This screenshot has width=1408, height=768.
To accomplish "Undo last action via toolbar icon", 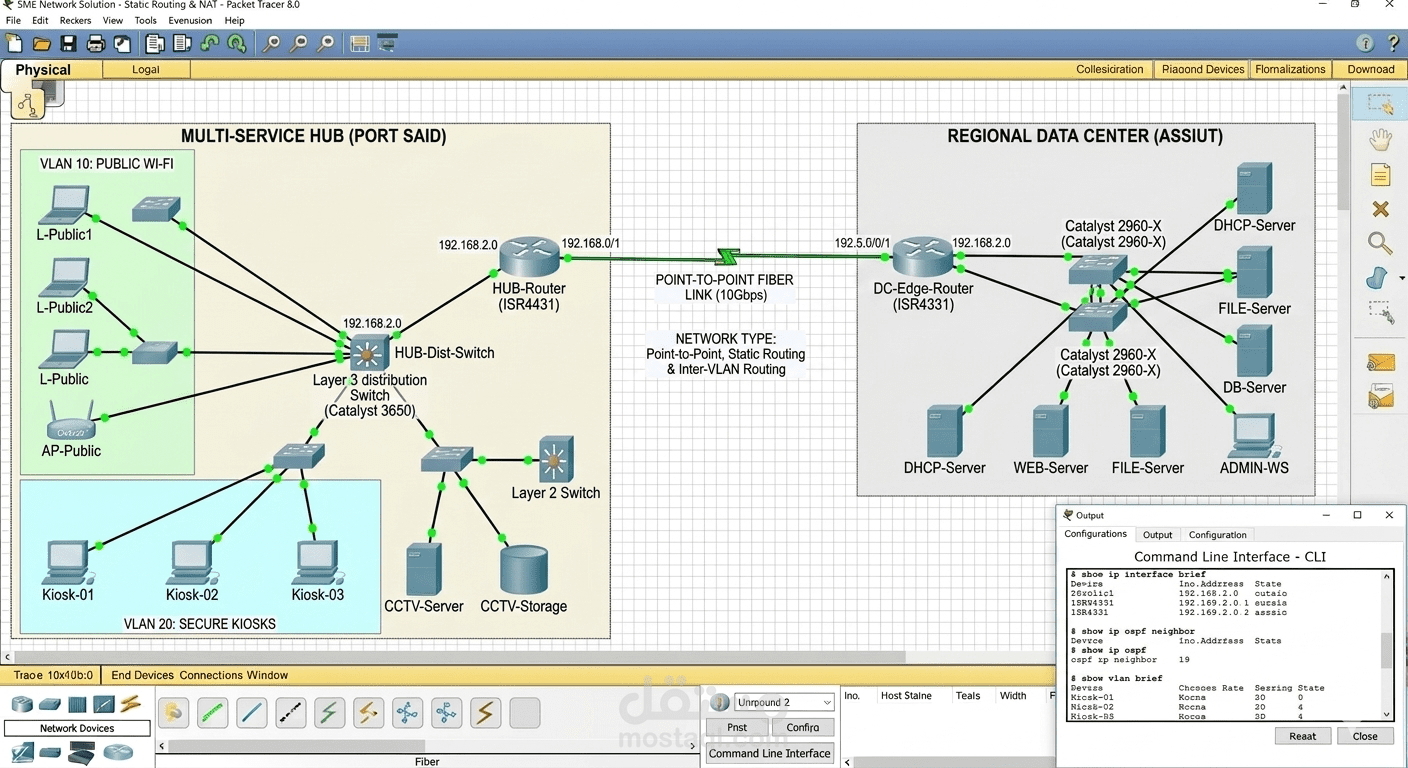I will click(208, 43).
